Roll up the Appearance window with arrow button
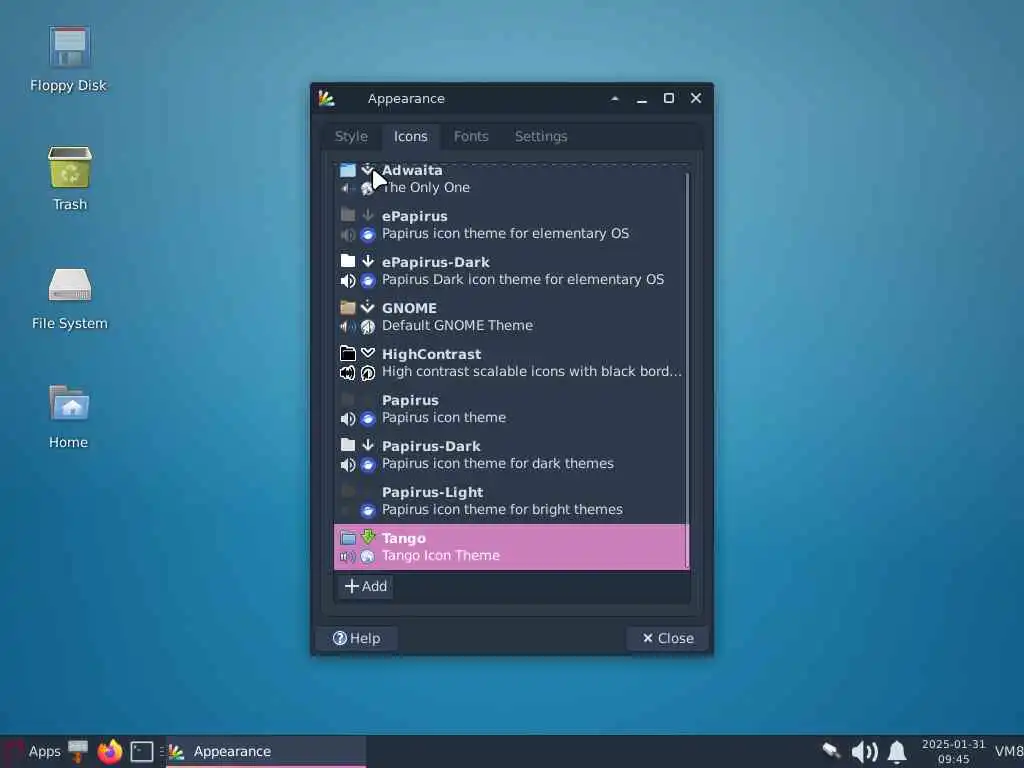Viewport: 1024px width, 768px height. [615, 99]
